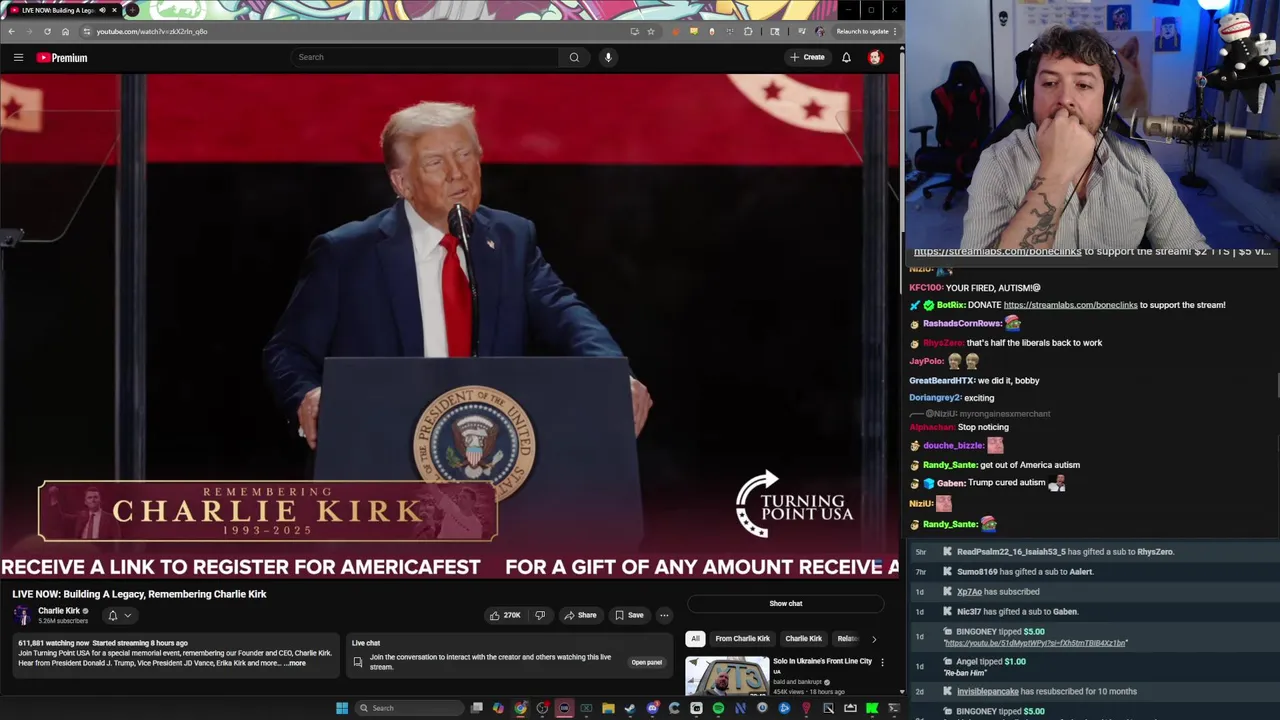Start voice search with microphone icon
The height and width of the screenshot is (720, 1280).
608,57
